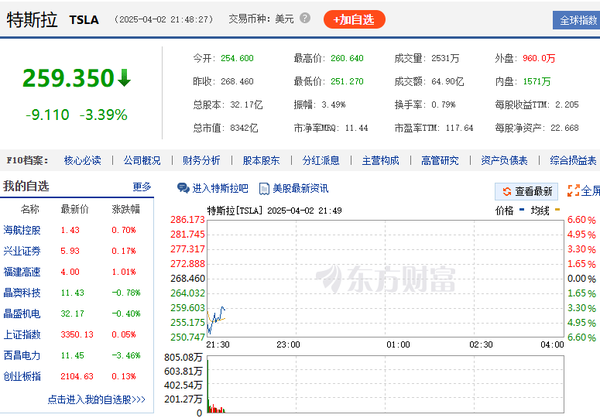Open 兴业证券 in watchlist

pos(22,251)
